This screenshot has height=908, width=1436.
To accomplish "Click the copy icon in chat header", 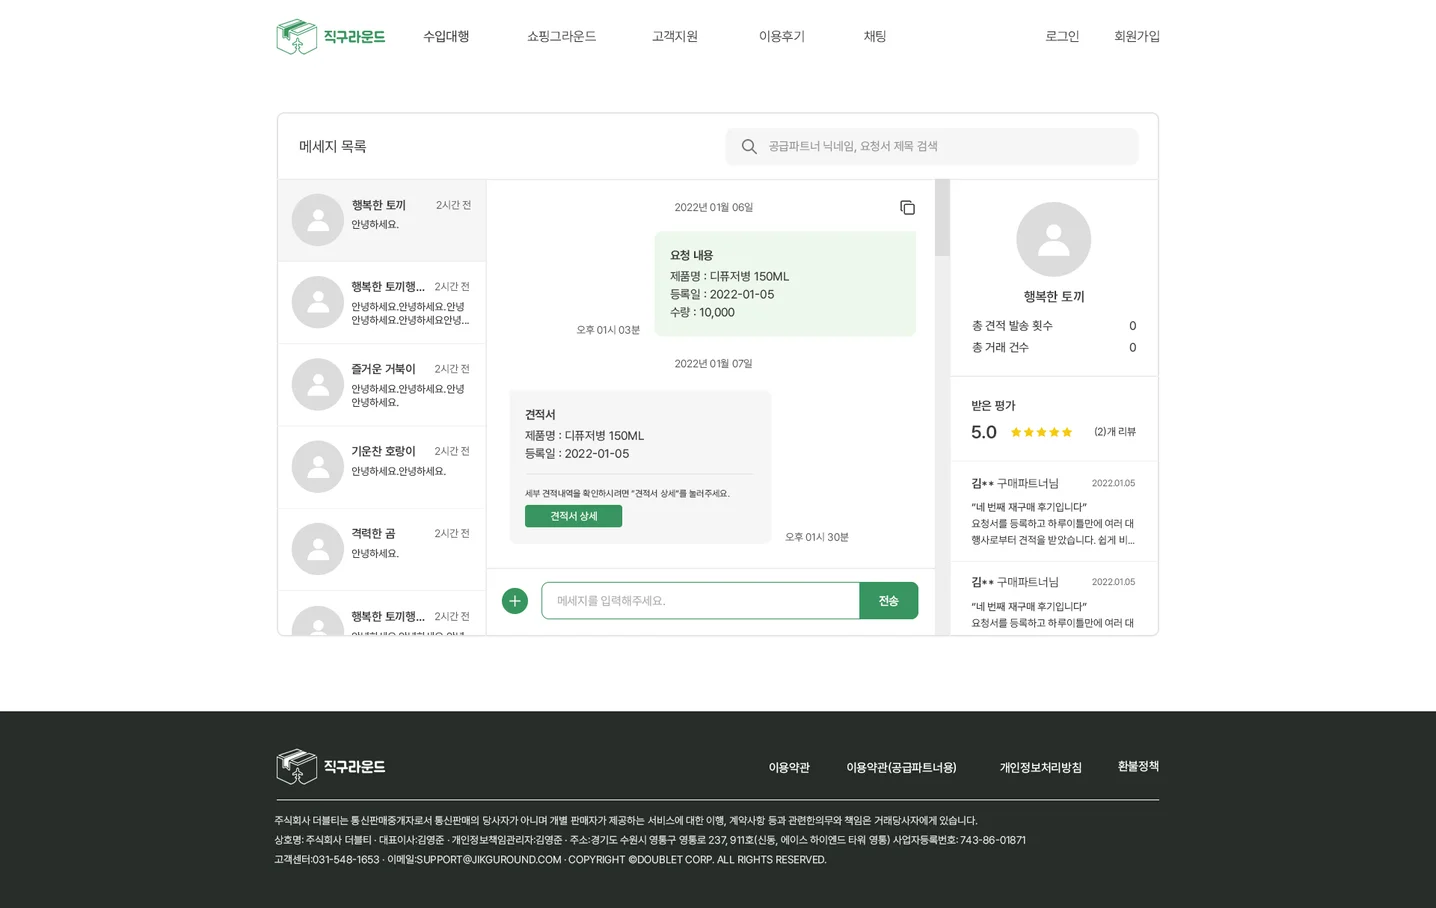I will pos(907,208).
